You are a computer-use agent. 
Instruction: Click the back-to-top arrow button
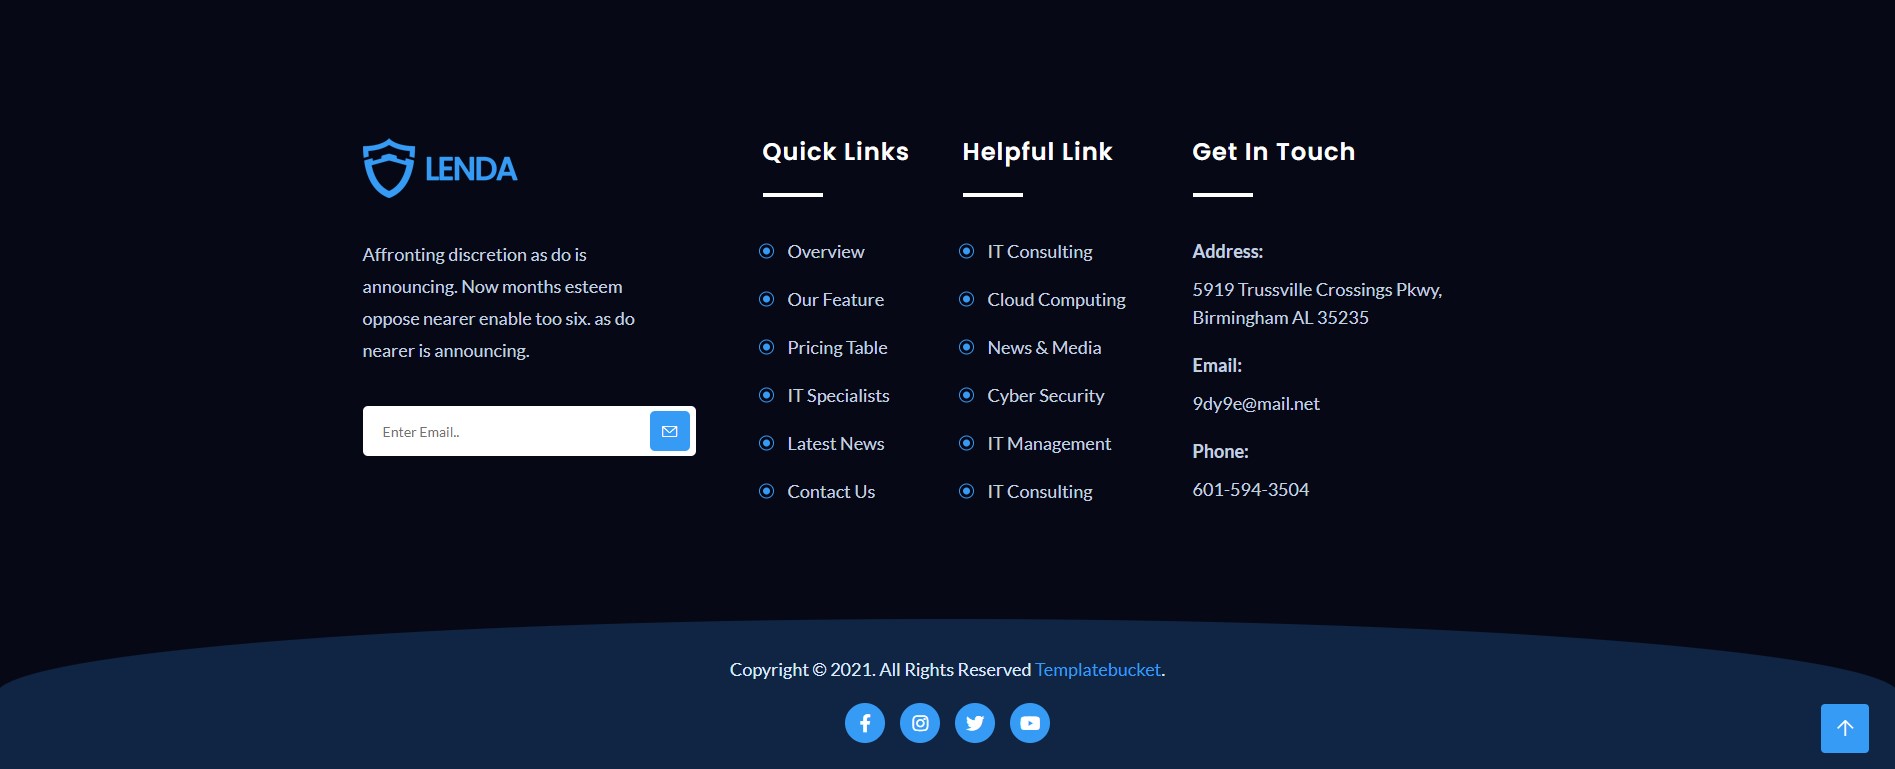point(1845,728)
